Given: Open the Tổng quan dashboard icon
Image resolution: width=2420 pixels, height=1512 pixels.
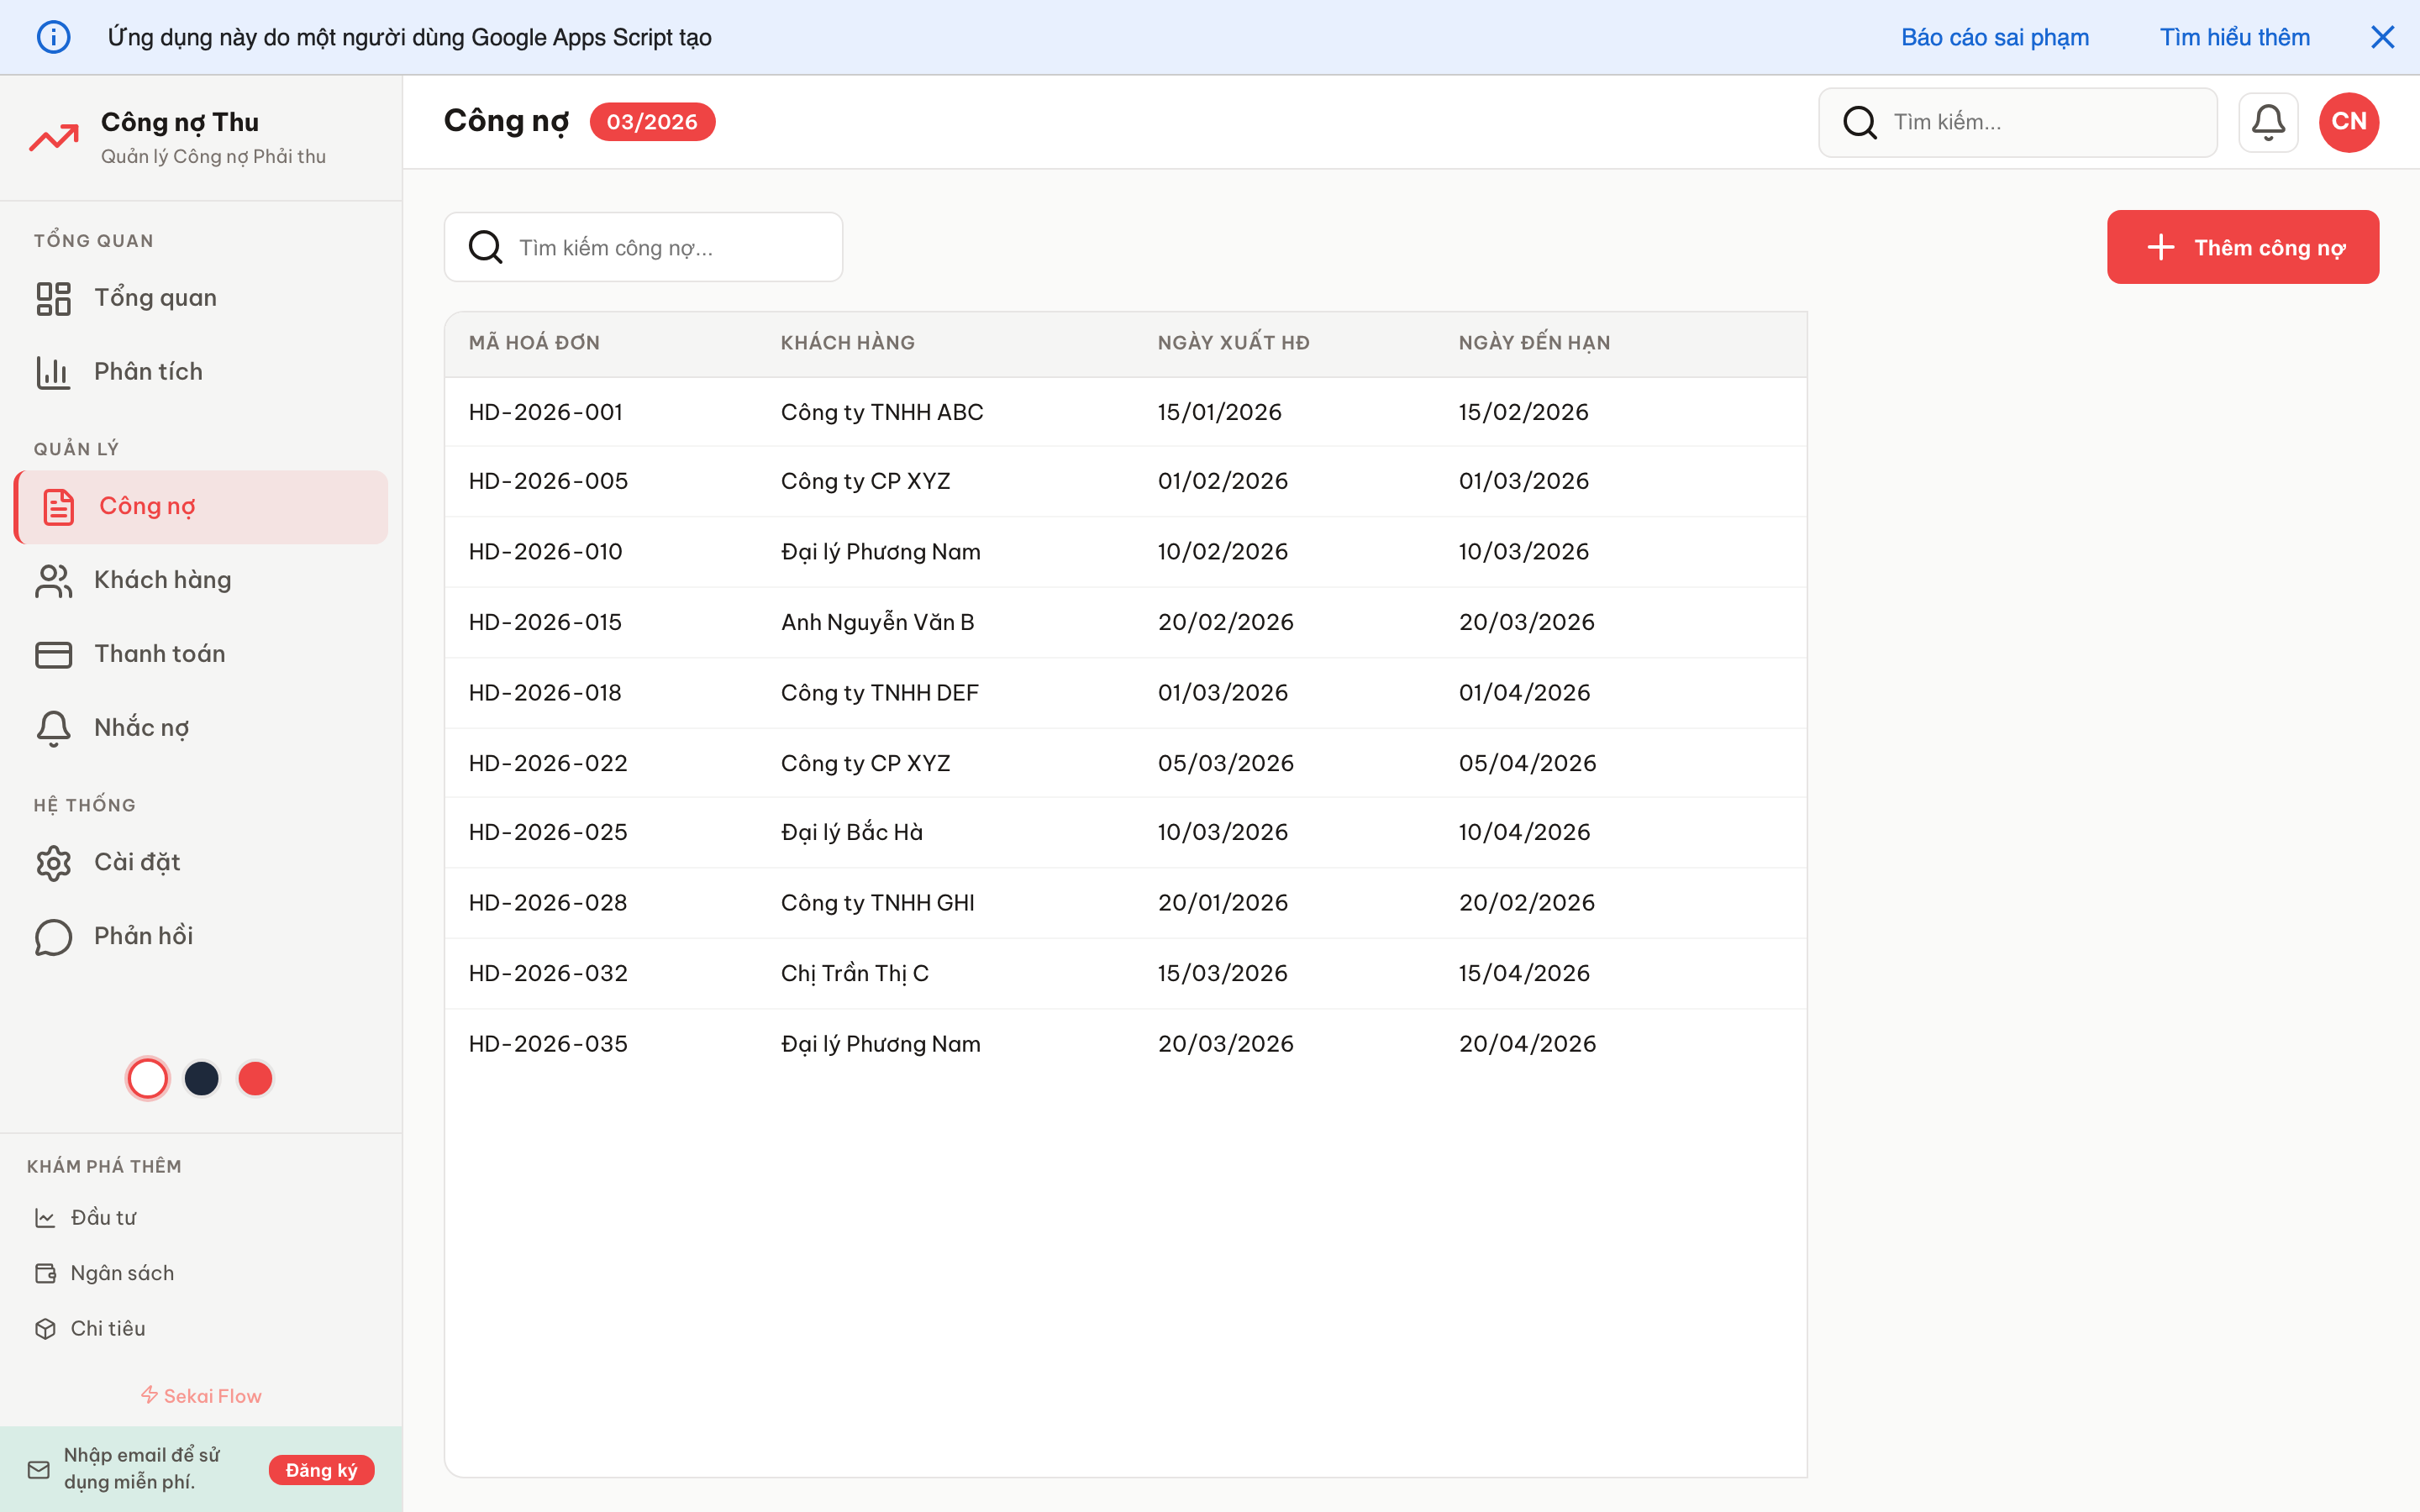Looking at the screenshot, I should (x=53, y=297).
